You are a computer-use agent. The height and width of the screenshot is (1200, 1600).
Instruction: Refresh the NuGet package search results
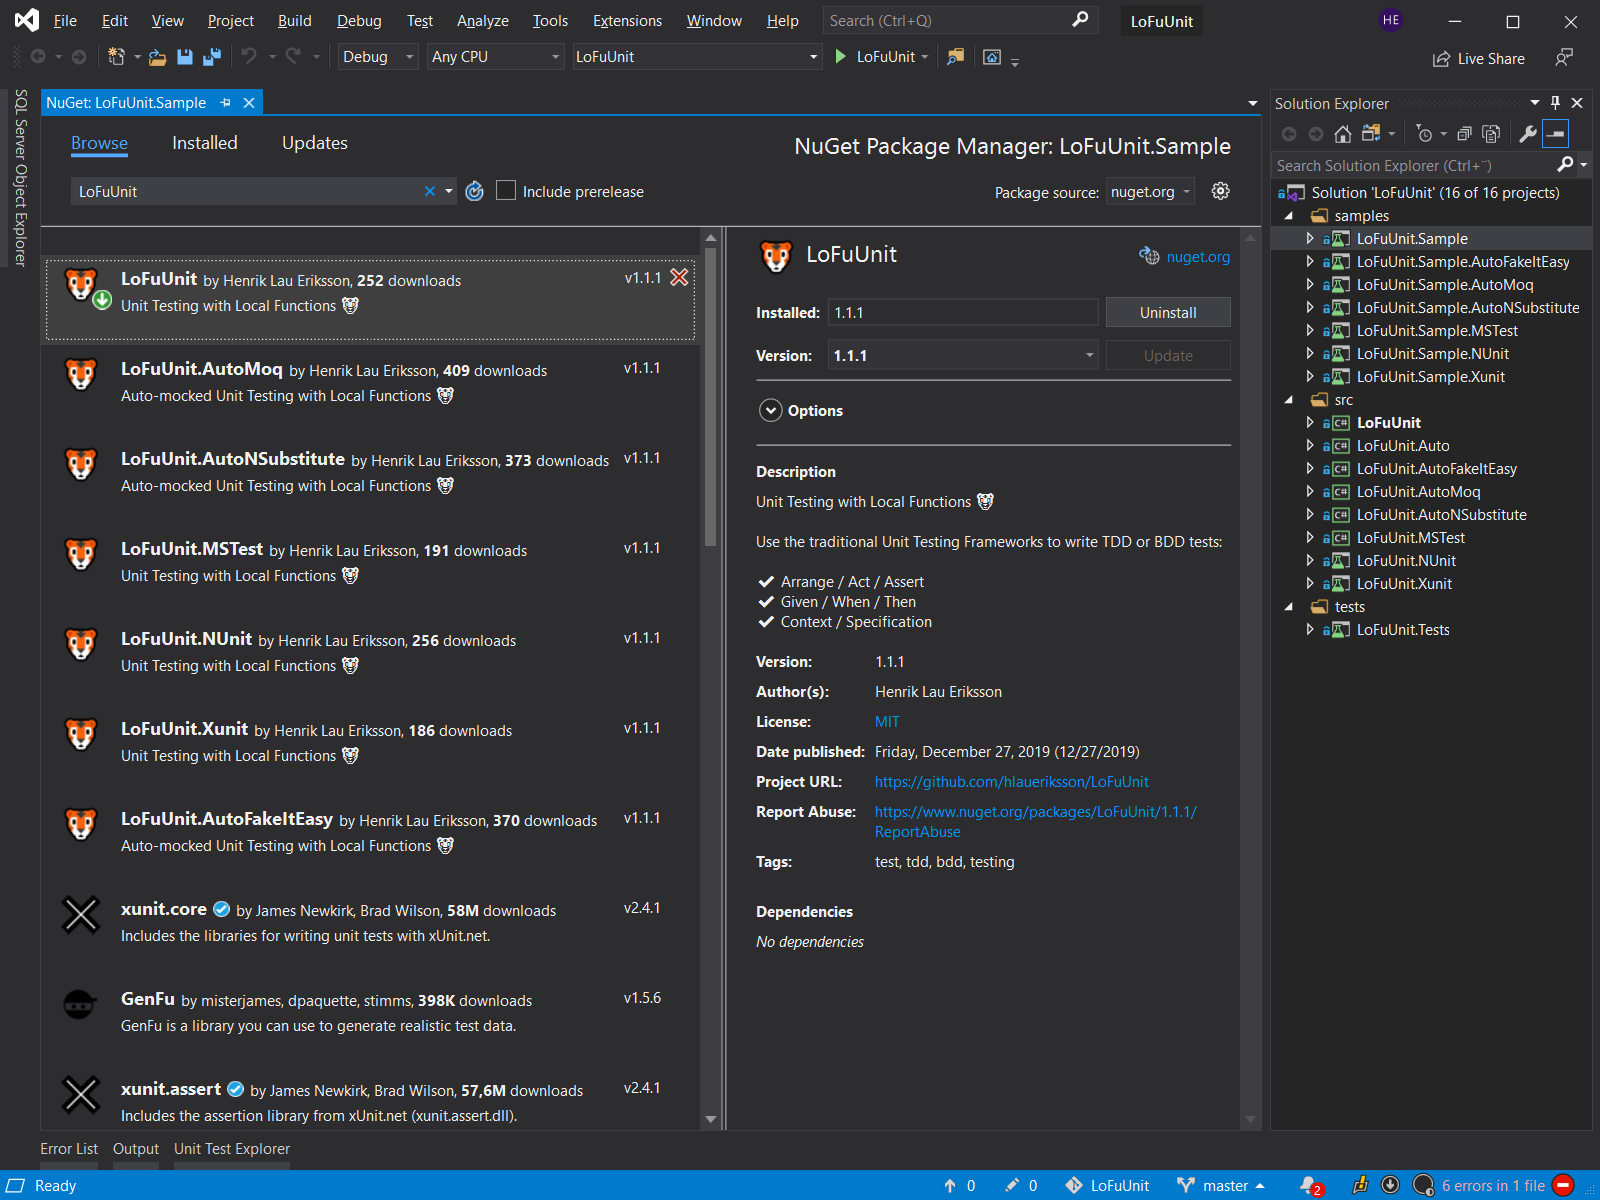(x=475, y=191)
